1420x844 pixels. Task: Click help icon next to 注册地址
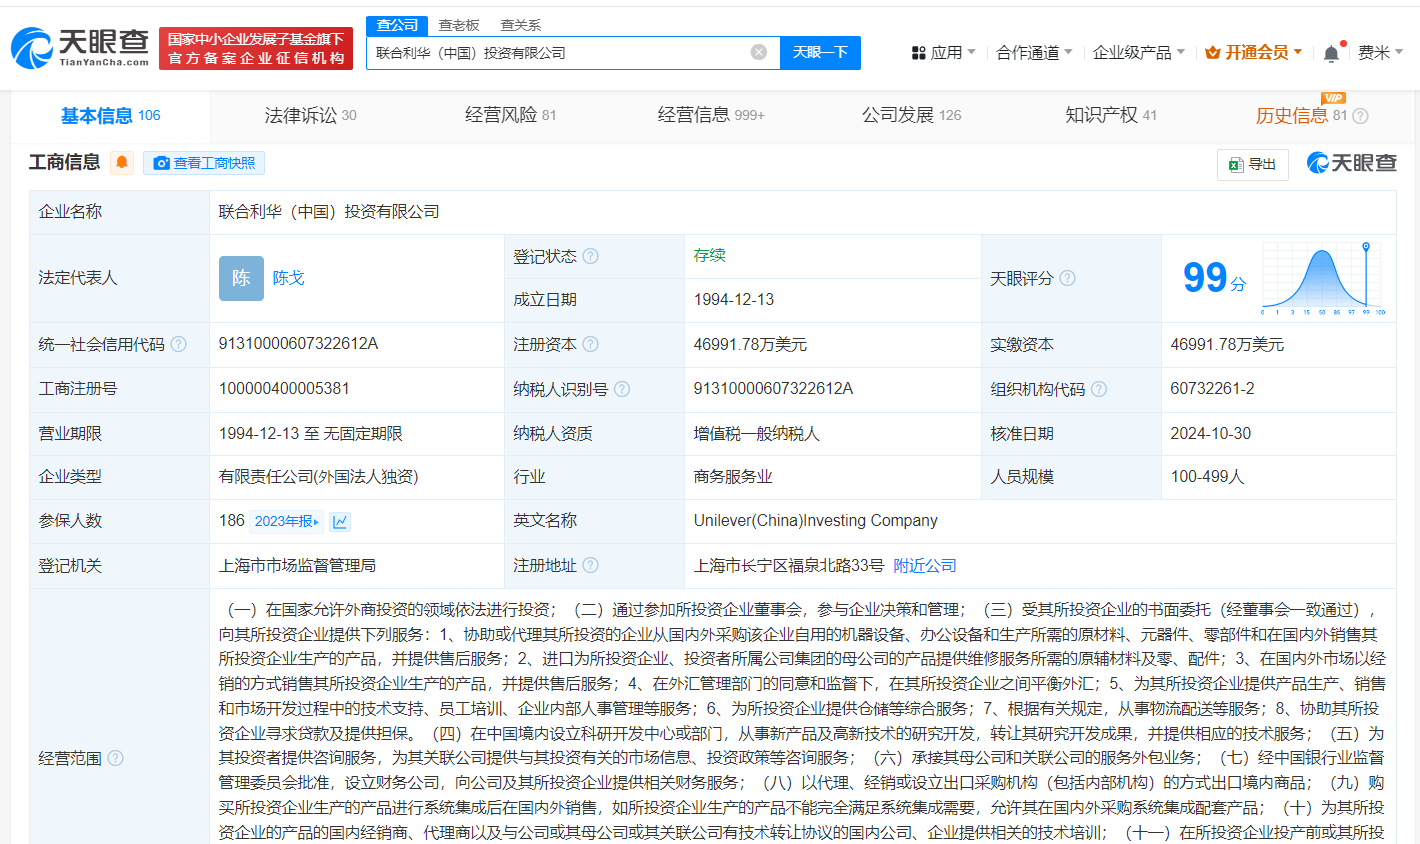pyautogui.click(x=591, y=565)
